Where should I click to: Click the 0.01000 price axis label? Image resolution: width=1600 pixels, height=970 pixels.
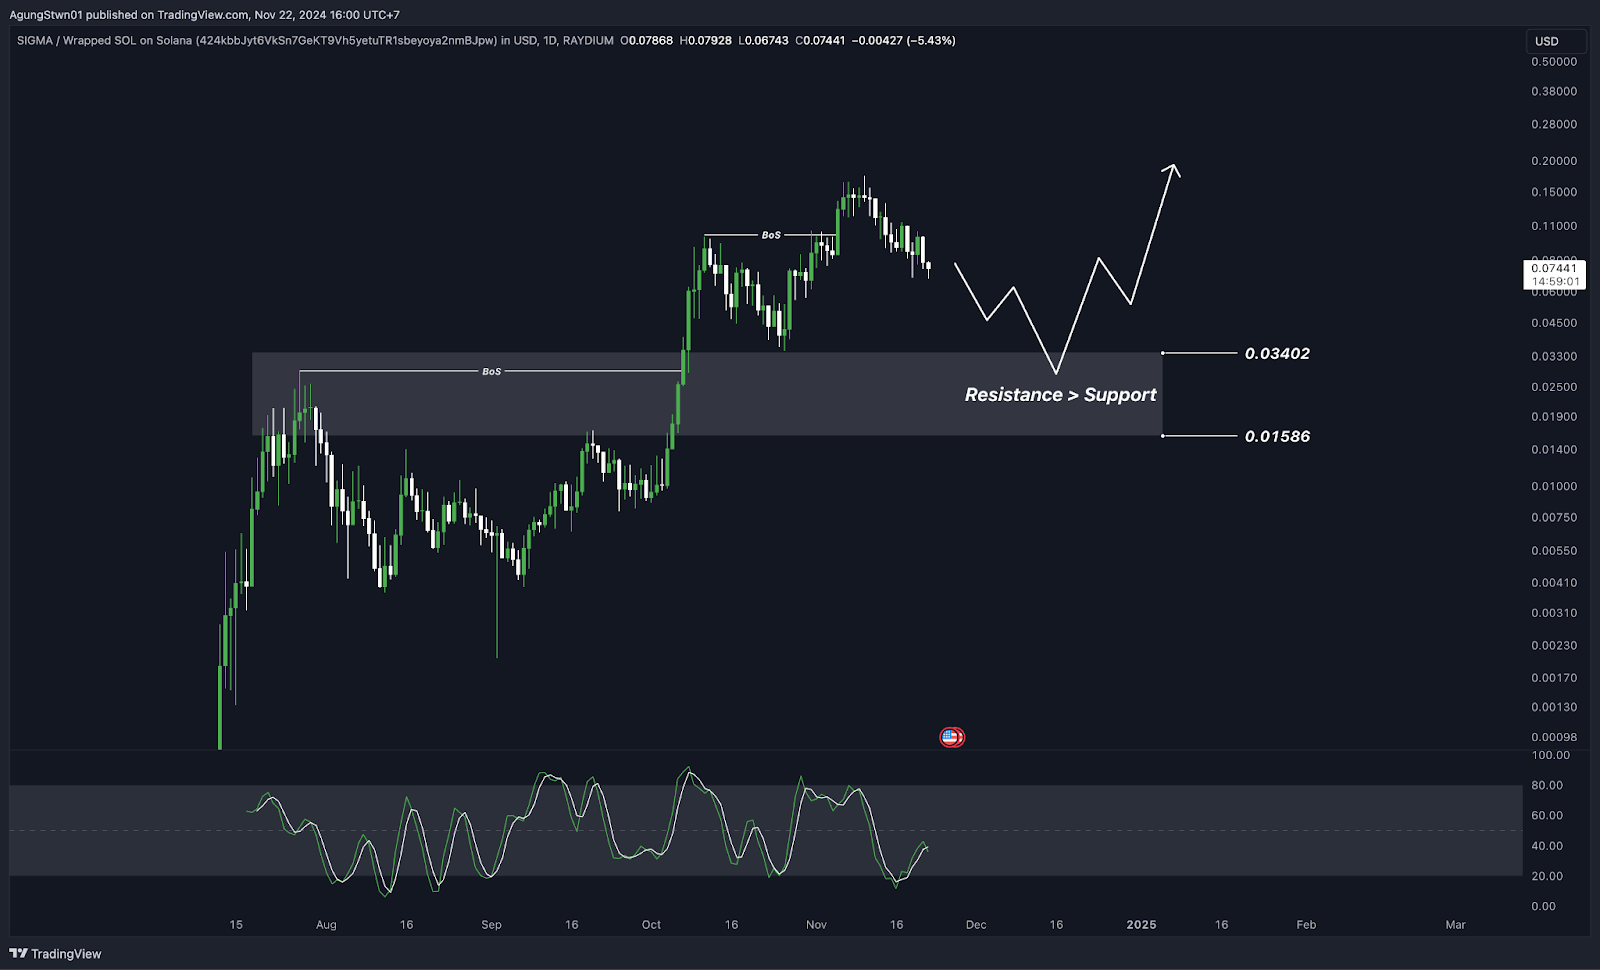(x=1554, y=486)
